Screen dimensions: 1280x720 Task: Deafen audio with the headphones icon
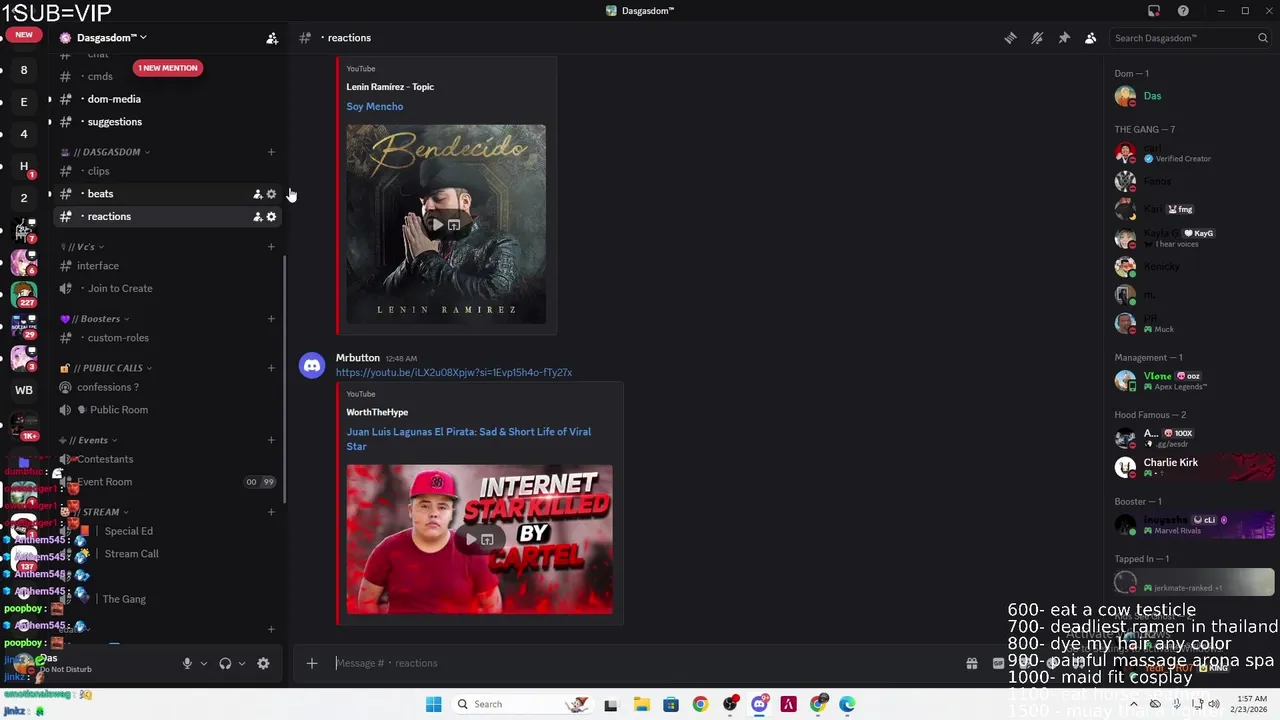click(225, 663)
